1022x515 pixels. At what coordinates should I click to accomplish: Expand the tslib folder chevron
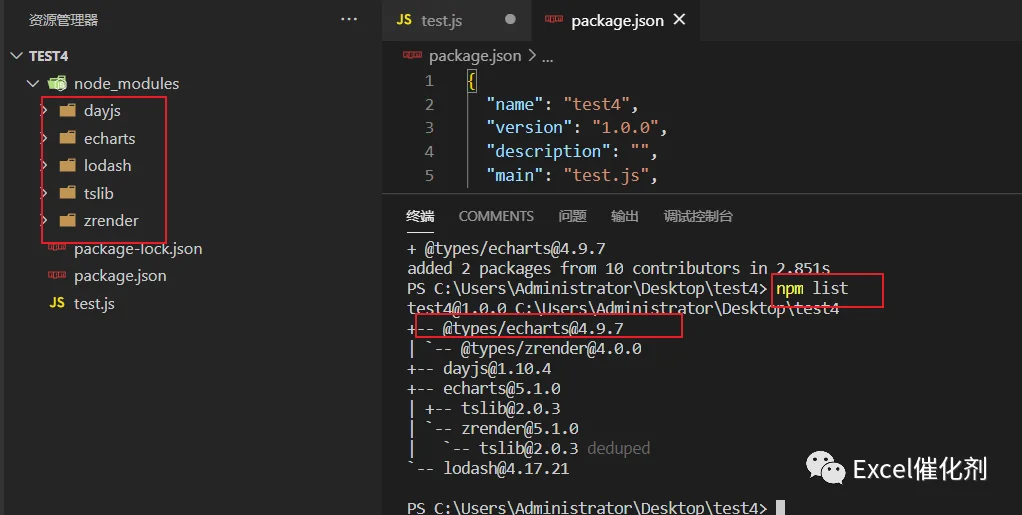click(x=44, y=193)
